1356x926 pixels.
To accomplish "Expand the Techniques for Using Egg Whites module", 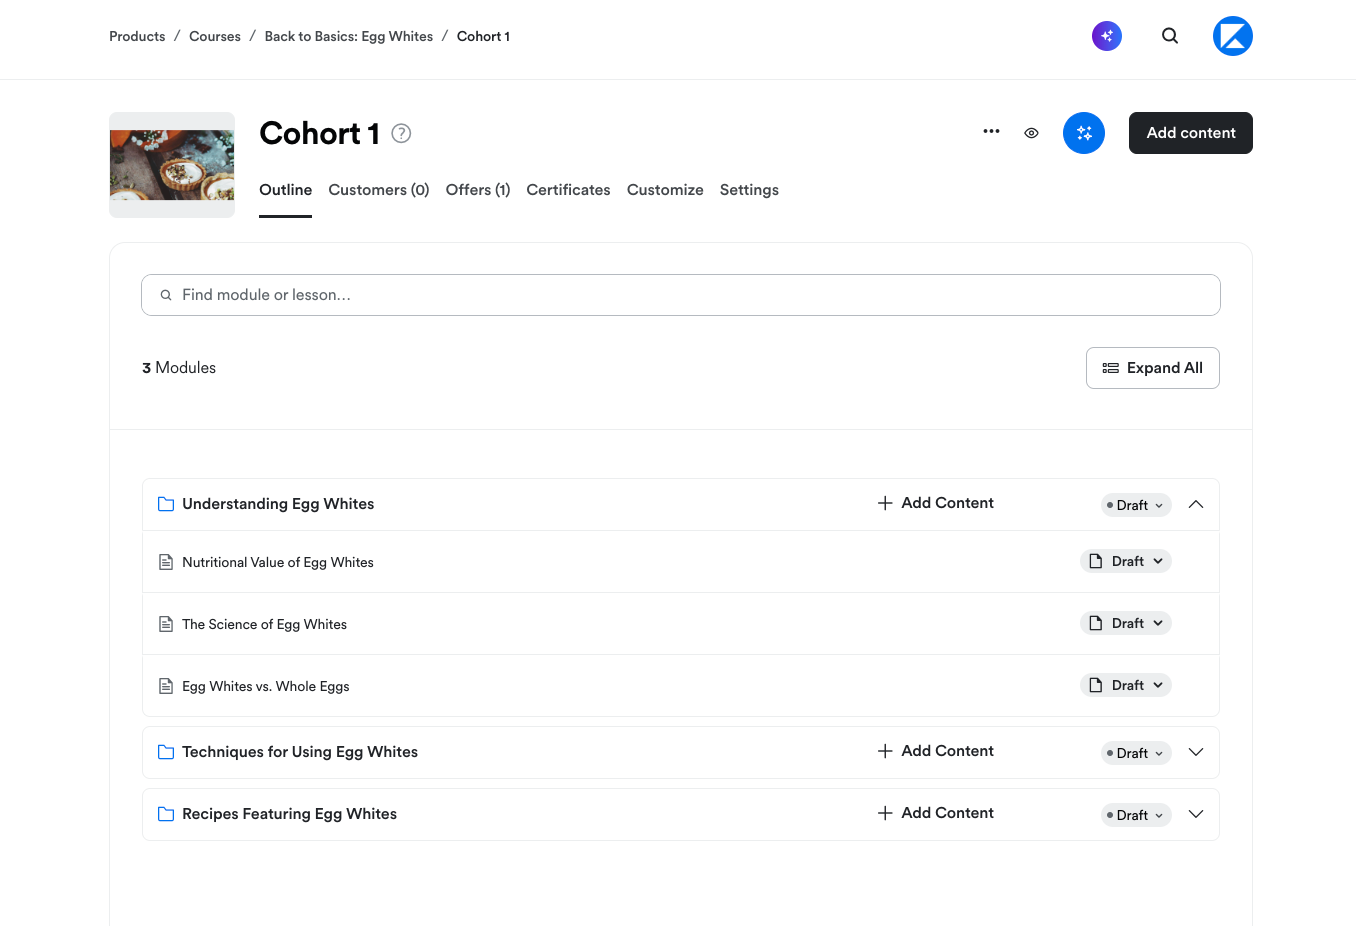I will point(1196,752).
